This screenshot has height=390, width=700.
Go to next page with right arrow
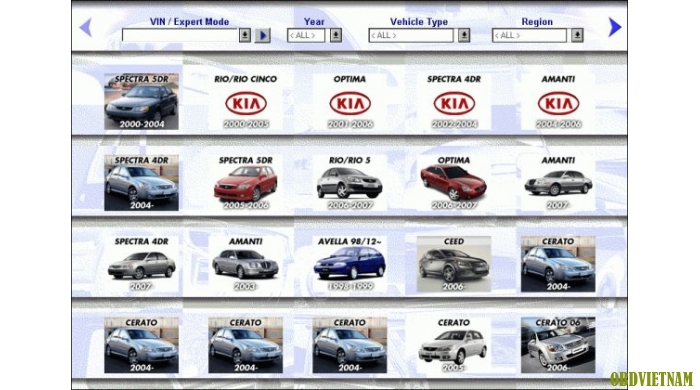pyautogui.click(x=615, y=27)
